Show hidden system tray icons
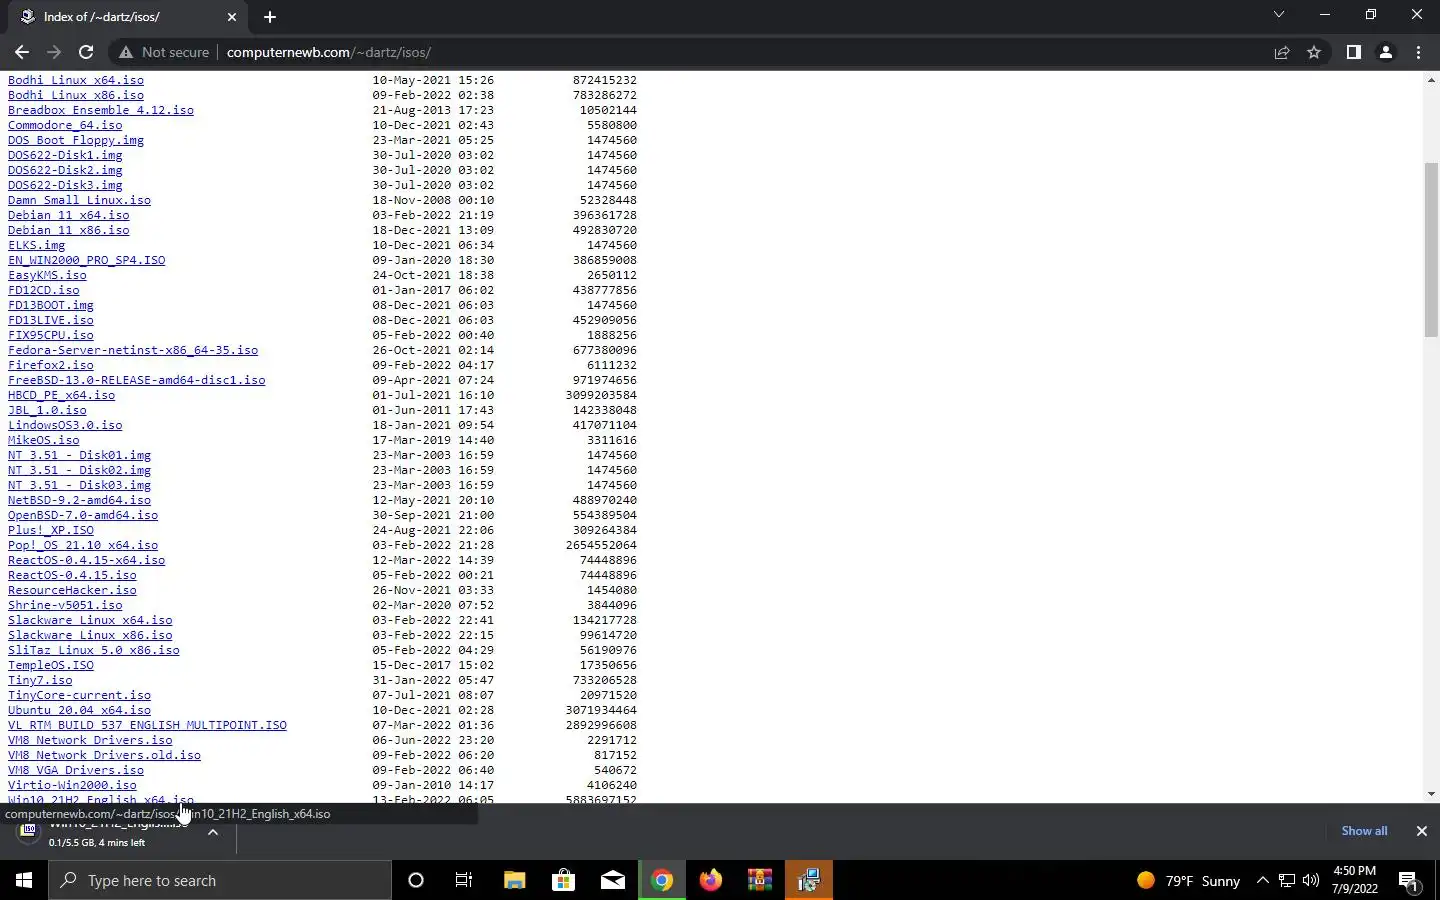This screenshot has height=900, width=1440. coord(1262,880)
